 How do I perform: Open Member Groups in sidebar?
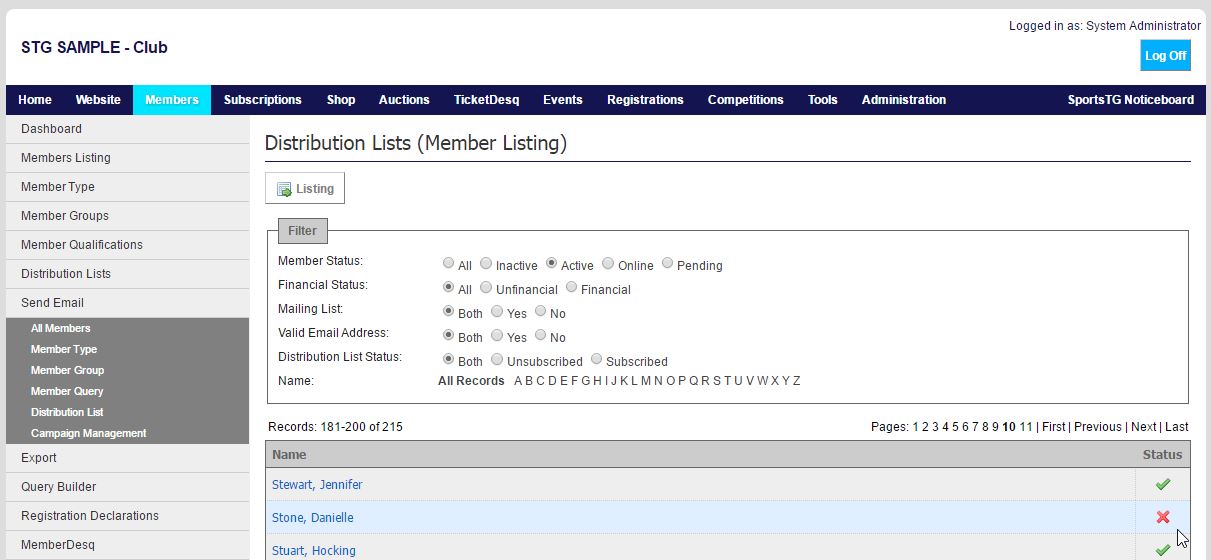click(127, 216)
